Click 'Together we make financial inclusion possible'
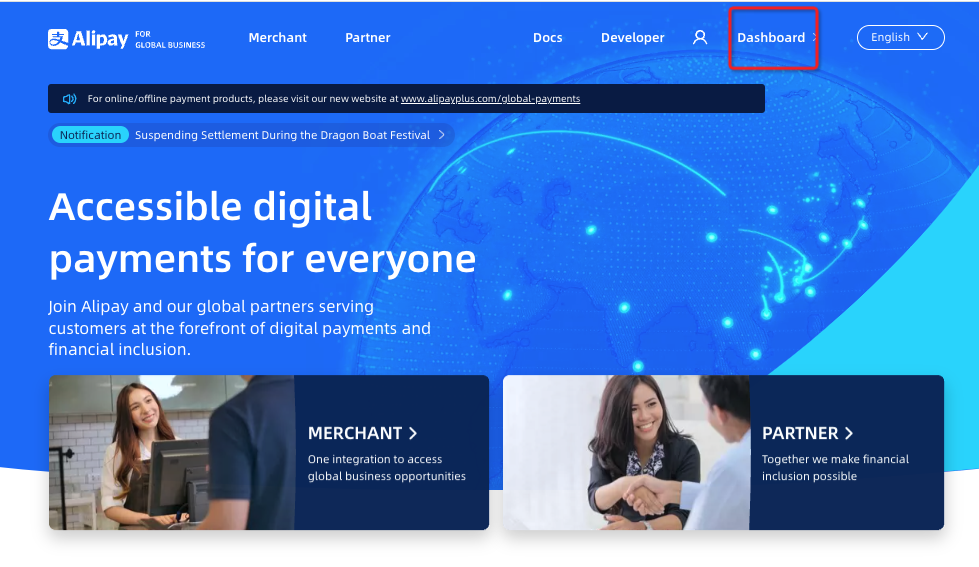Viewport: 979px width, 567px height. (835, 468)
